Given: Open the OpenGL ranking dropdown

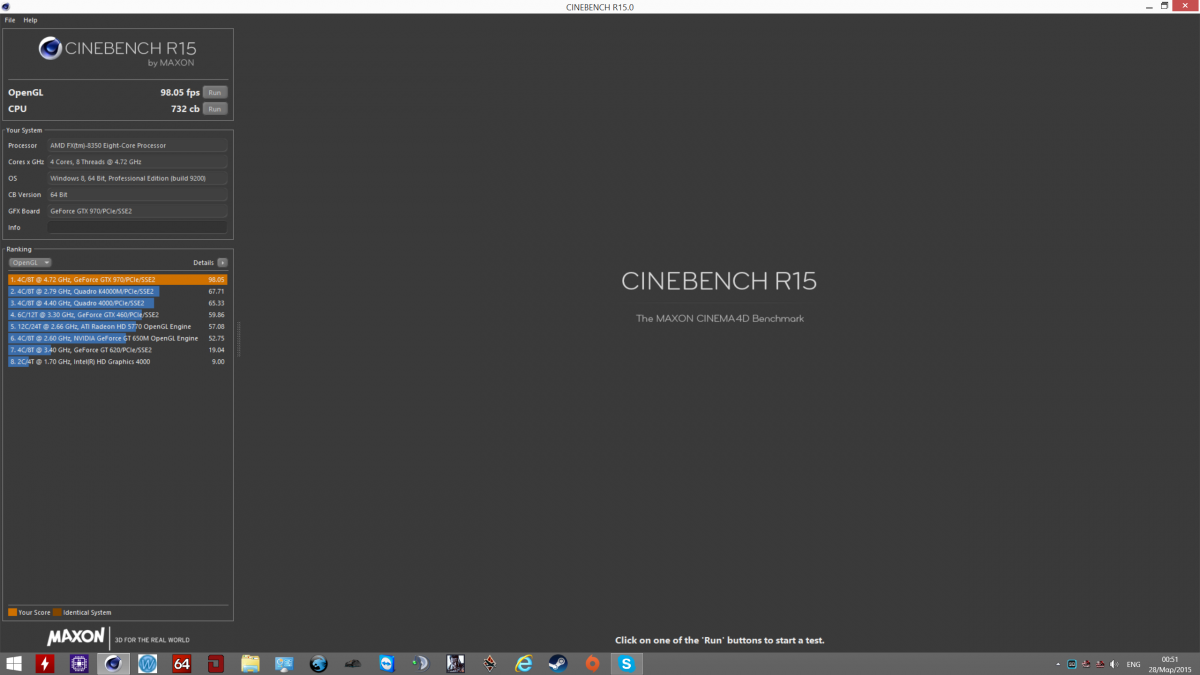Looking at the screenshot, I should tap(30, 262).
